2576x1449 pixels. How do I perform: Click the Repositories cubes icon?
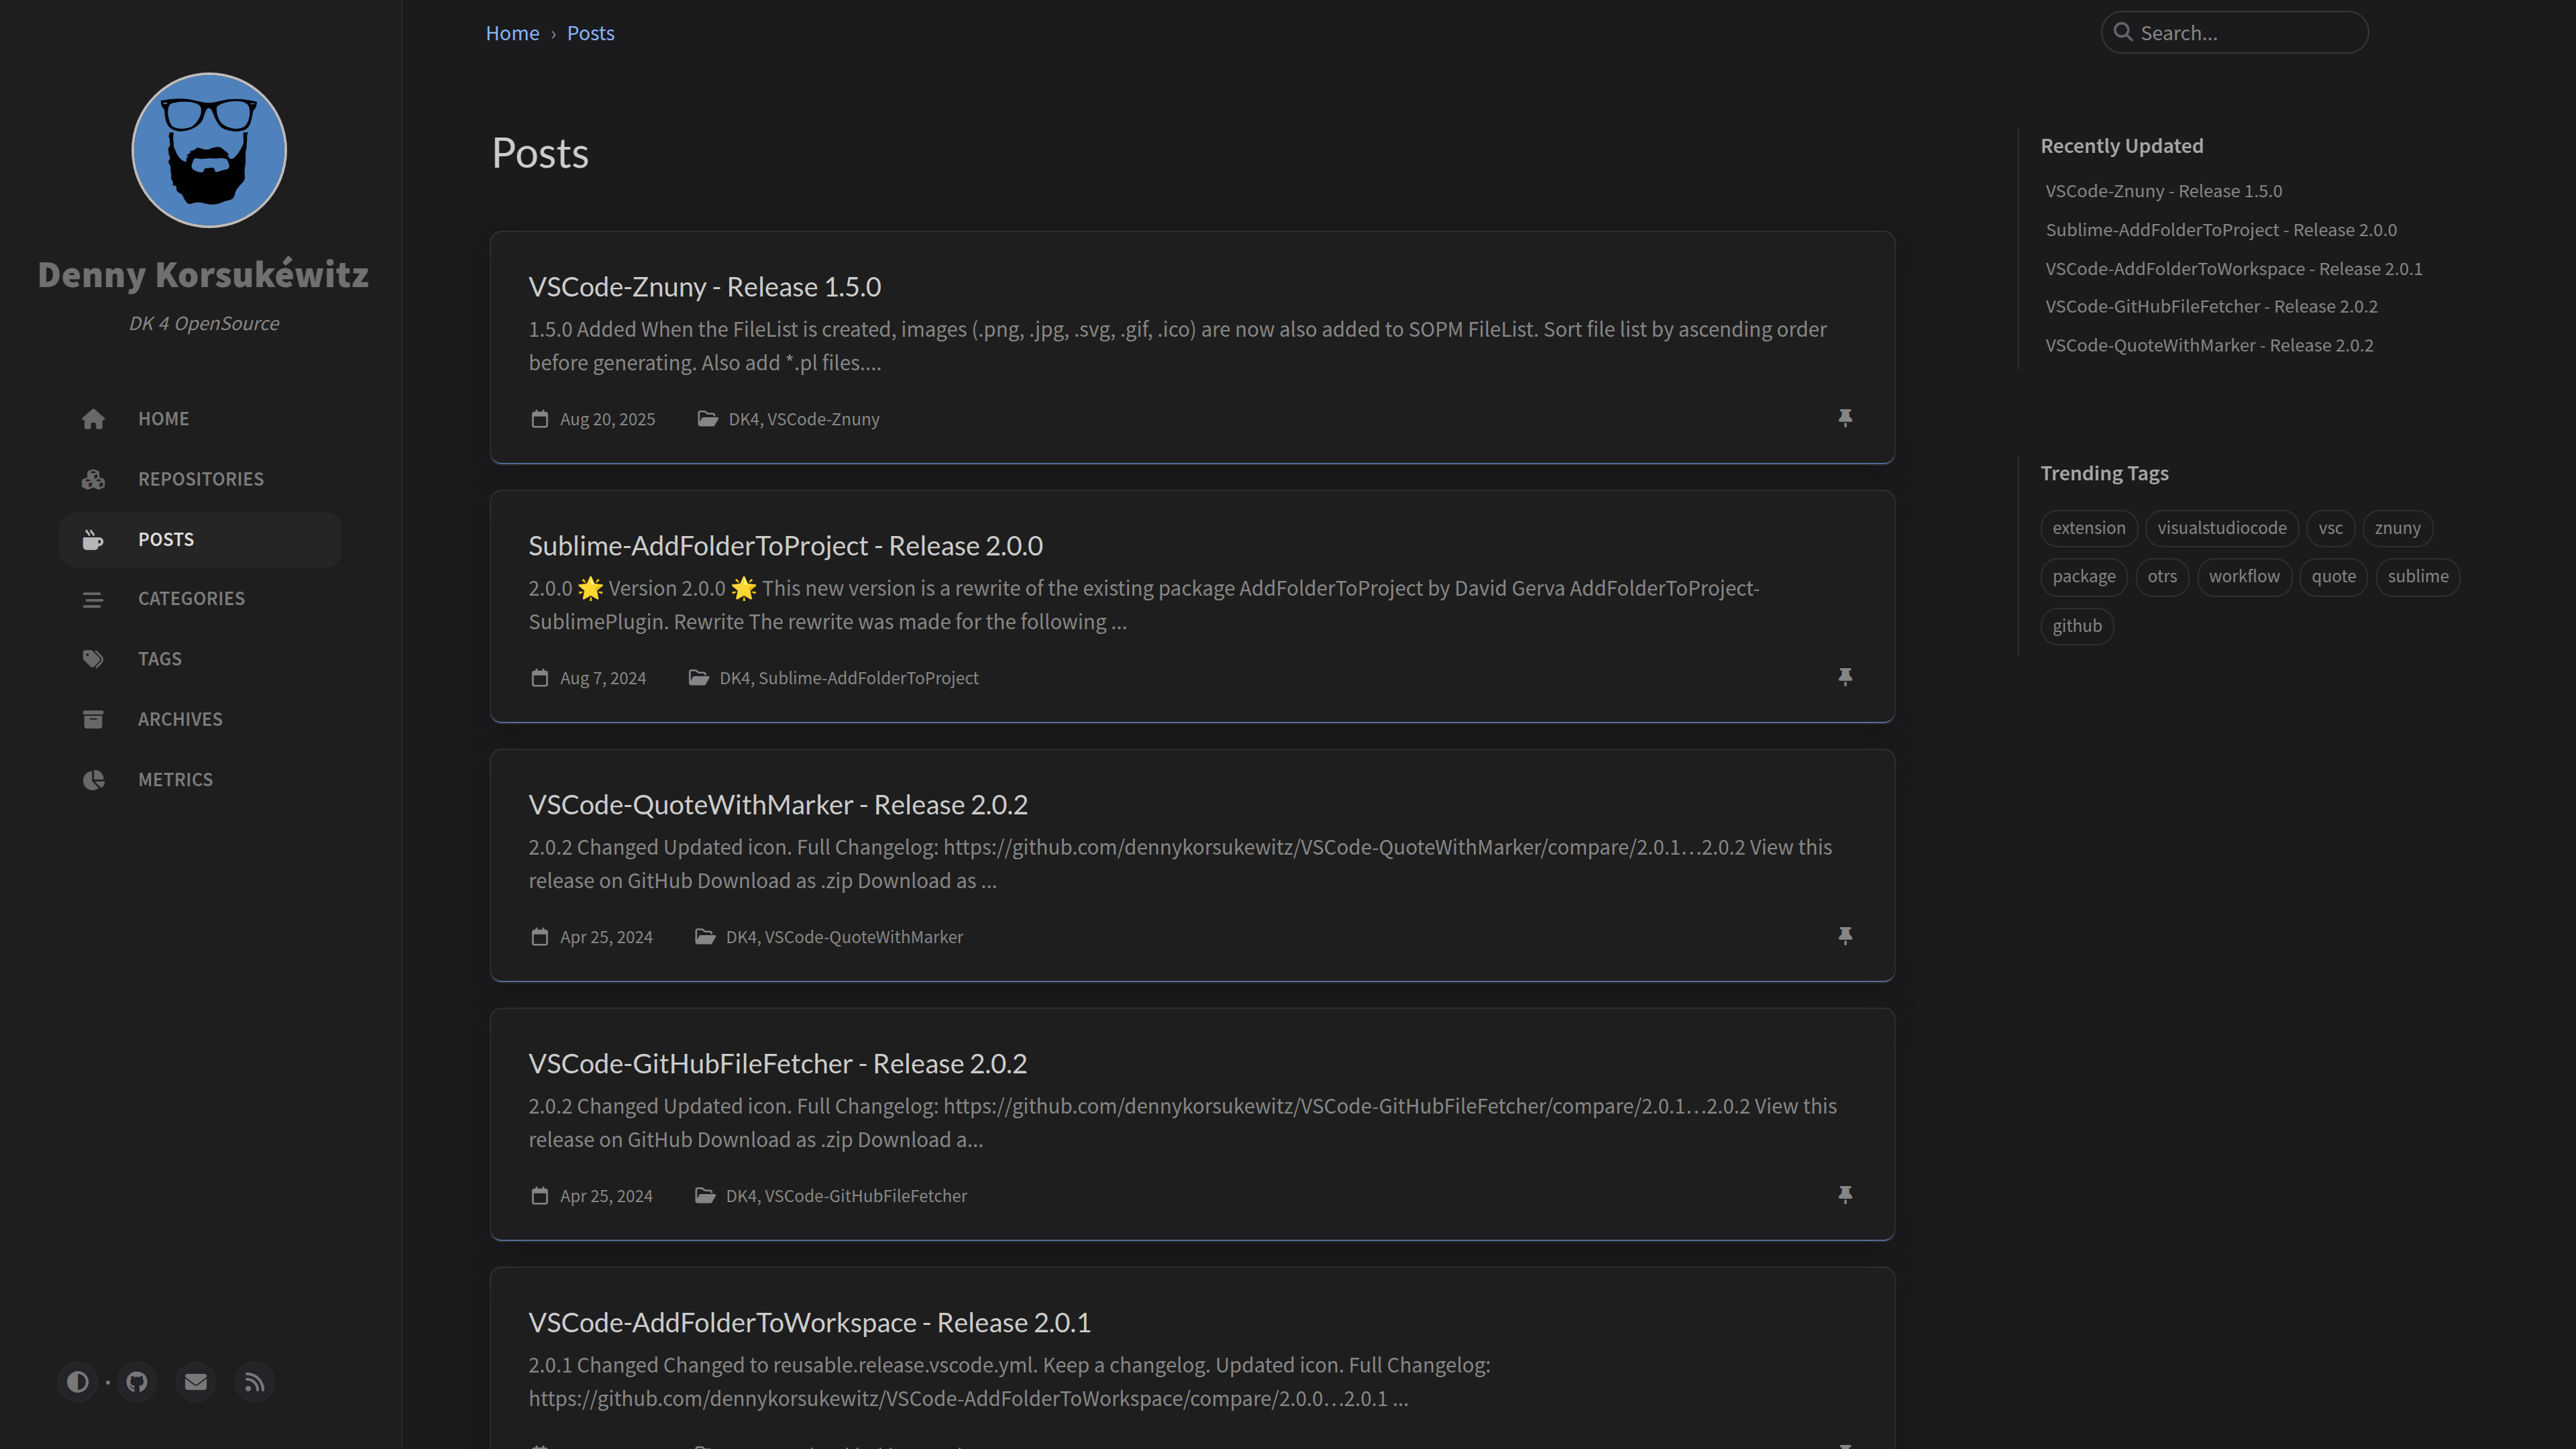click(93, 479)
